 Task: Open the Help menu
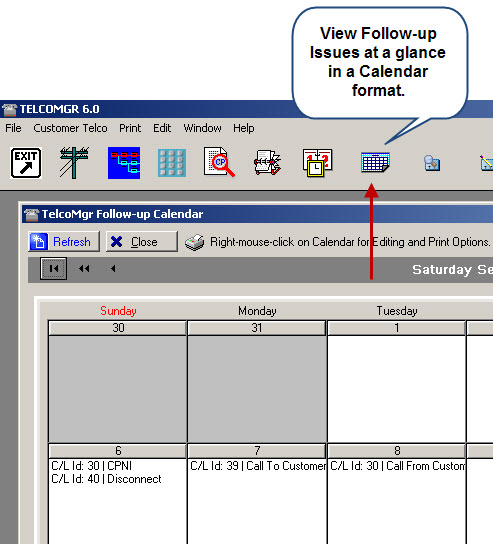[244, 128]
